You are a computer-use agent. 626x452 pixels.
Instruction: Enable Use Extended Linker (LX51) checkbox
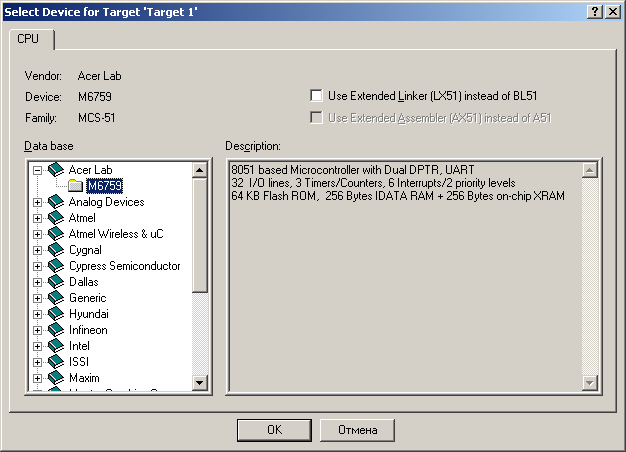point(316,96)
